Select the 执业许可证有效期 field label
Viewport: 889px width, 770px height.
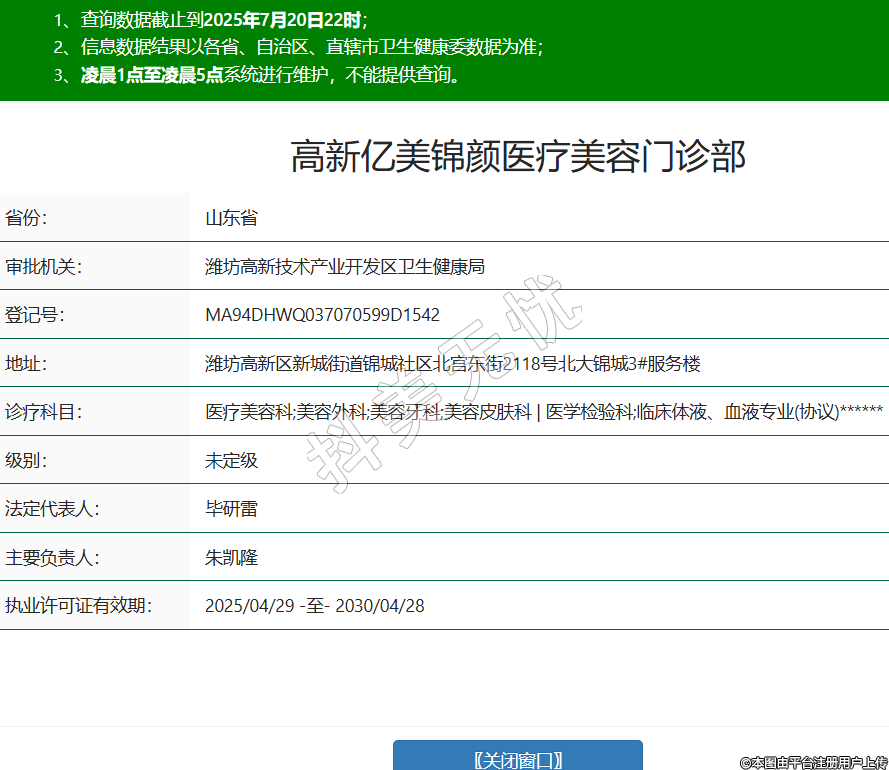[x=78, y=605]
